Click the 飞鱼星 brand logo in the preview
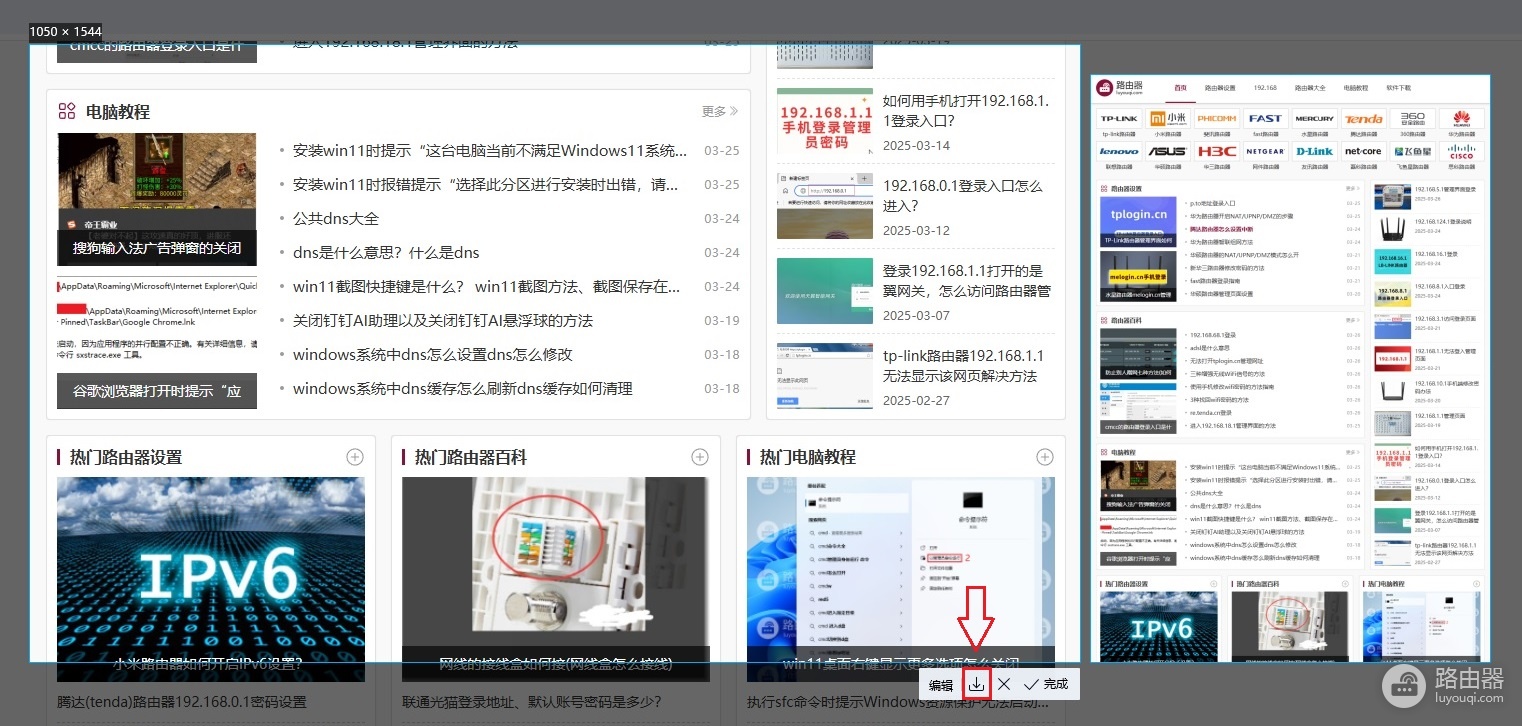1522x726 pixels. point(1412,152)
